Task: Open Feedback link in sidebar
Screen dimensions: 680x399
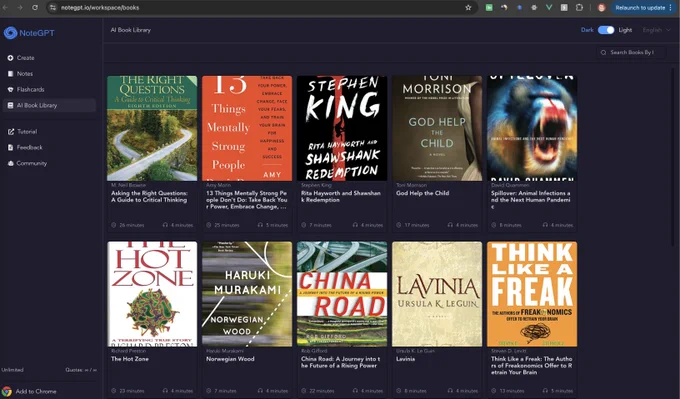Action: [x=29, y=147]
